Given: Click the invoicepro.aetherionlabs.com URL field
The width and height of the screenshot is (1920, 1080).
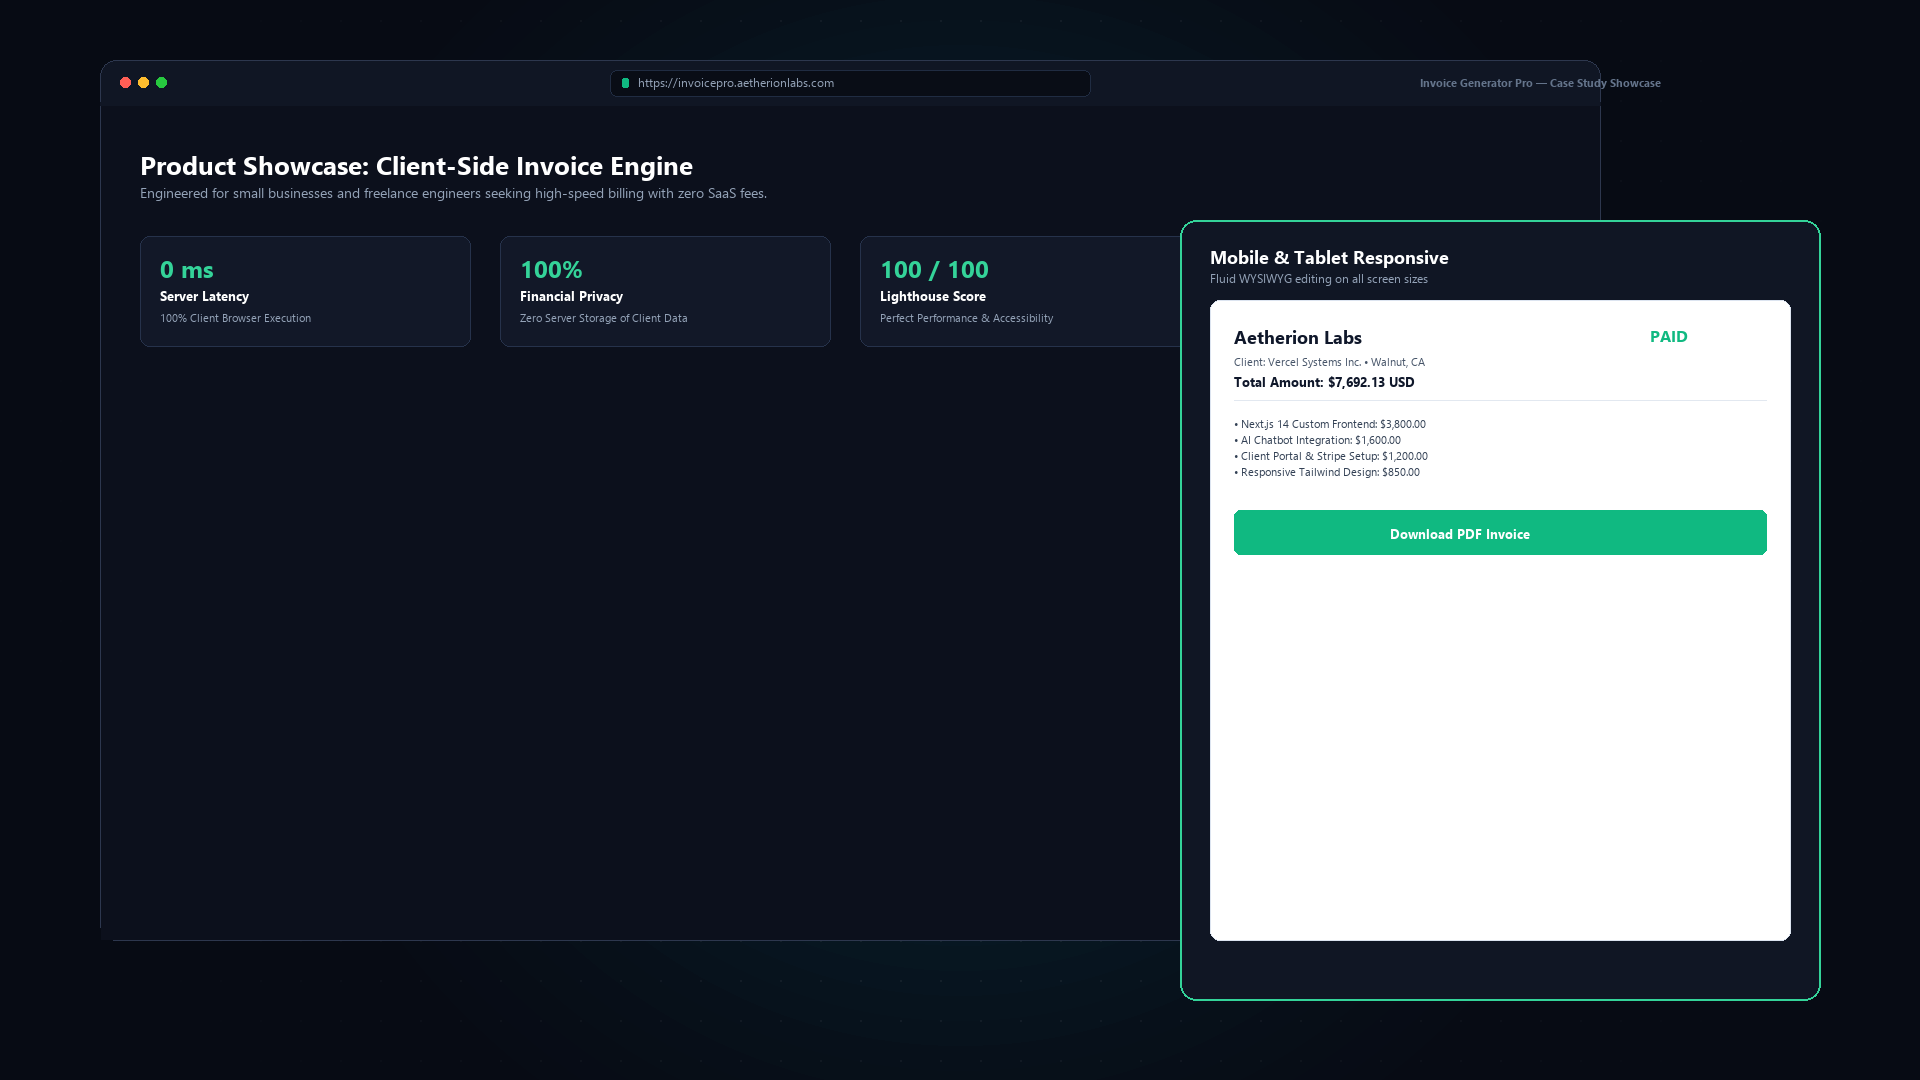Looking at the screenshot, I should pyautogui.click(x=850, y=83).
